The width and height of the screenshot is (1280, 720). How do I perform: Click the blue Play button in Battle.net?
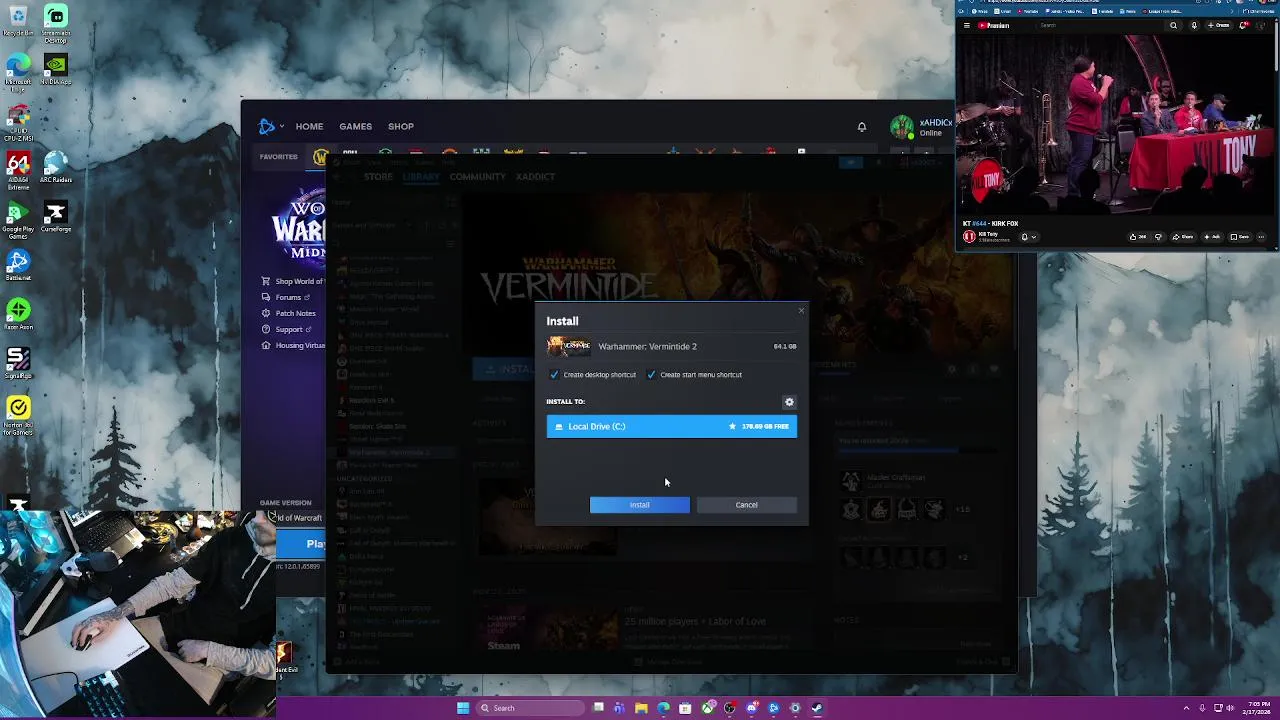(303, 544)
